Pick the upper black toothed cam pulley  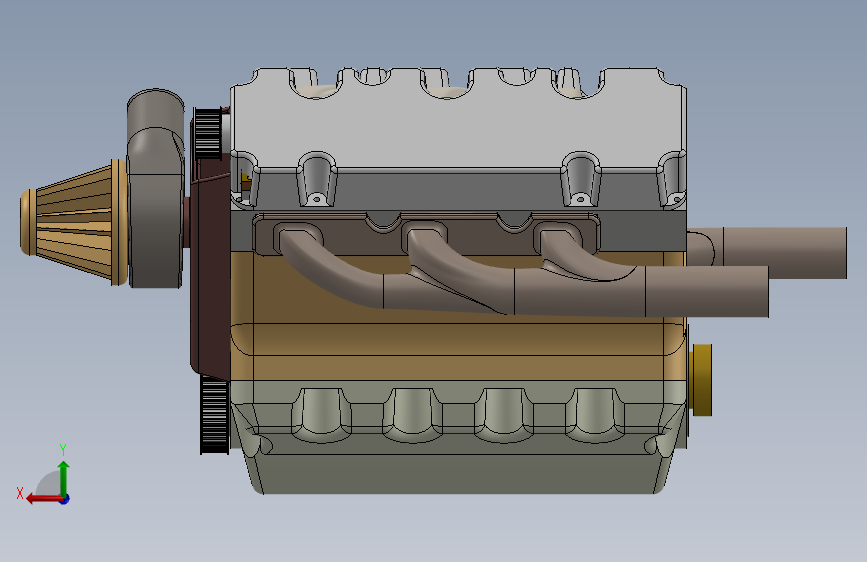pos(208,134)
